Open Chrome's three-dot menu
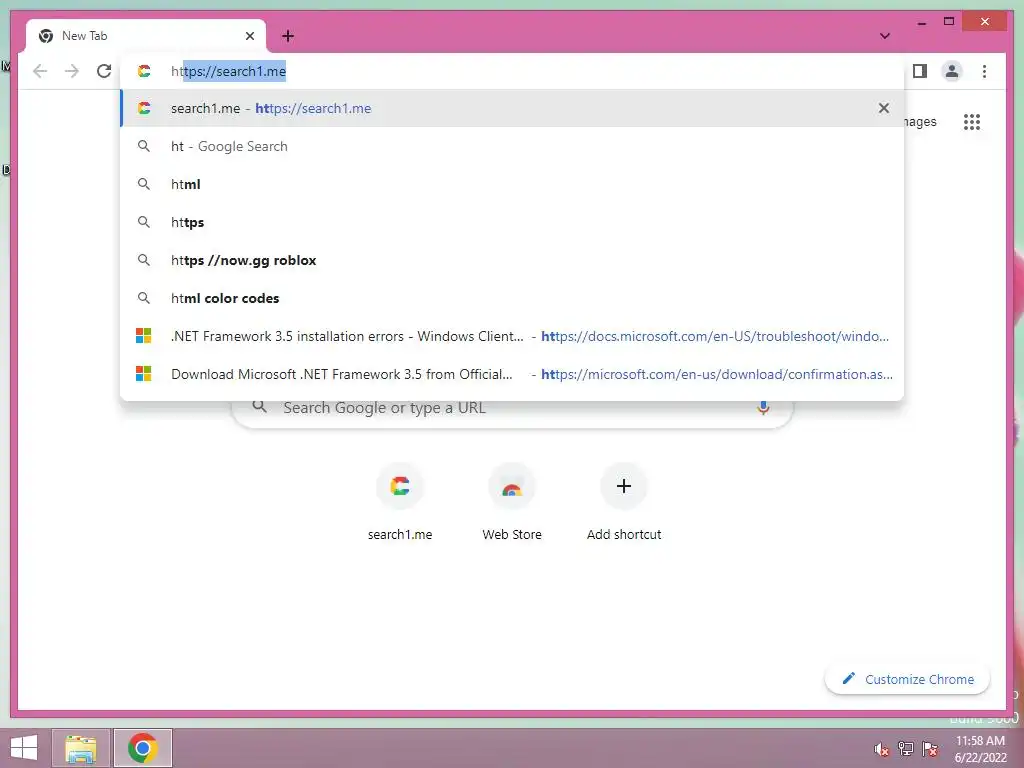The height and width of the screenshot is (768, 1024). (x=984, y=71)
